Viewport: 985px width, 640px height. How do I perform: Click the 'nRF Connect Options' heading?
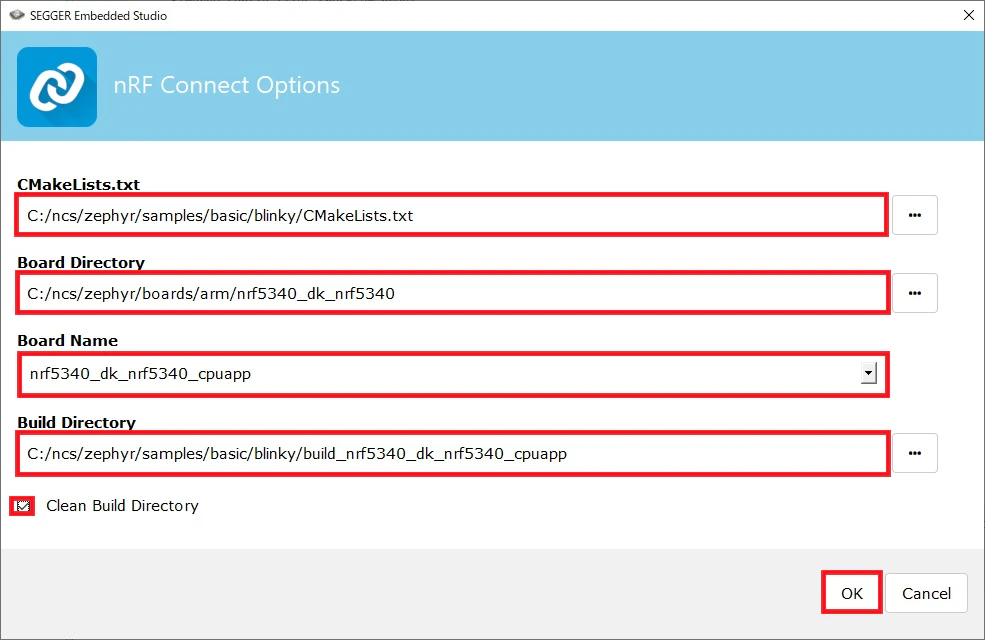(227, 85)
